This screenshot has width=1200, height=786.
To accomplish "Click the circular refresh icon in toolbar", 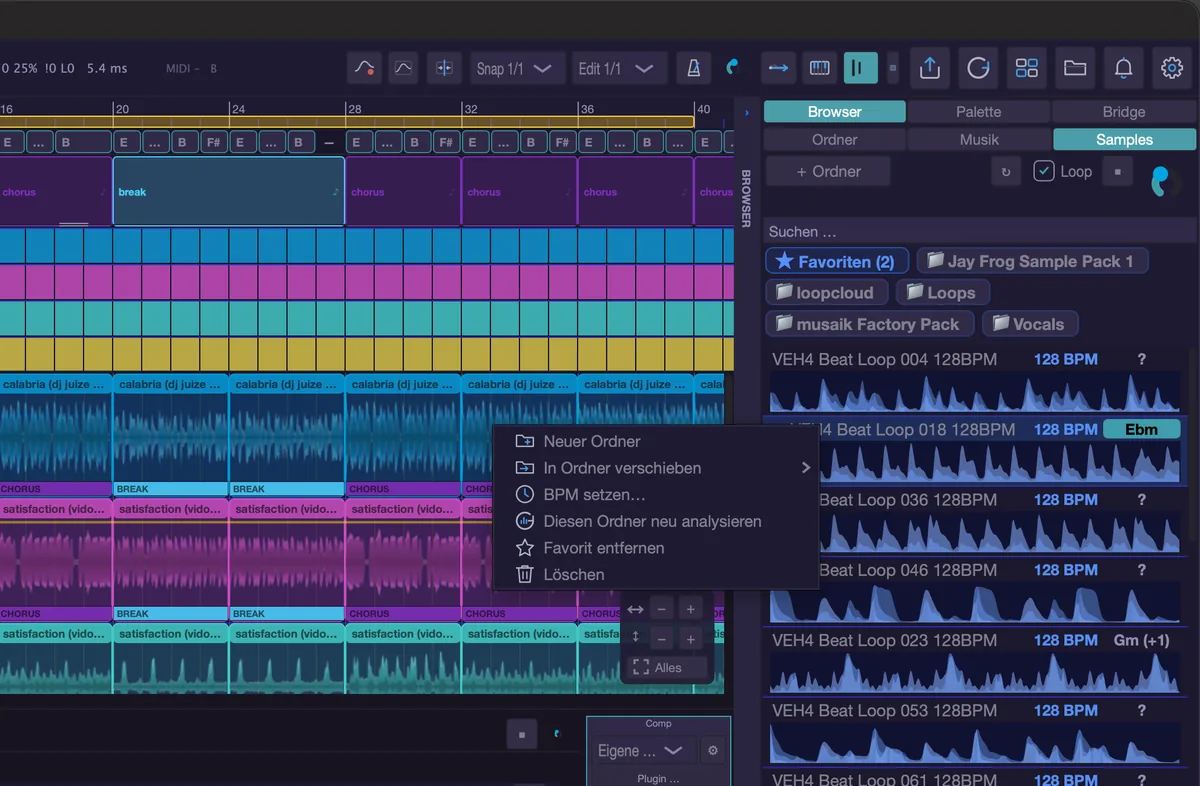I will [x=978, y=68].
